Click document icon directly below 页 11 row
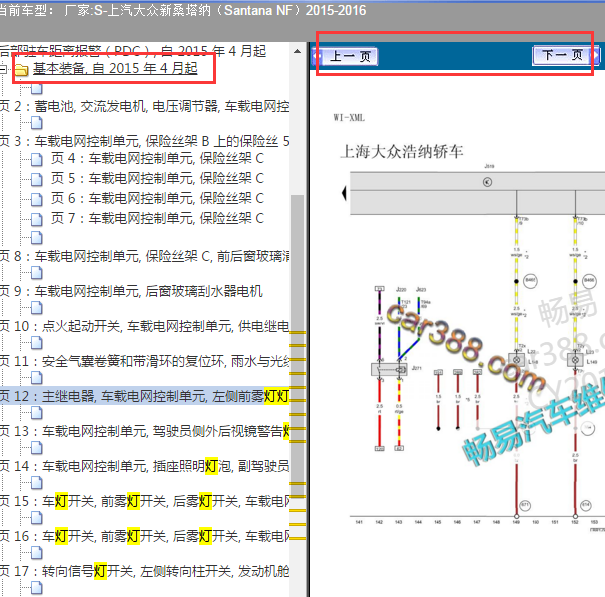605x597 pixels. click(x=37, y=378)
